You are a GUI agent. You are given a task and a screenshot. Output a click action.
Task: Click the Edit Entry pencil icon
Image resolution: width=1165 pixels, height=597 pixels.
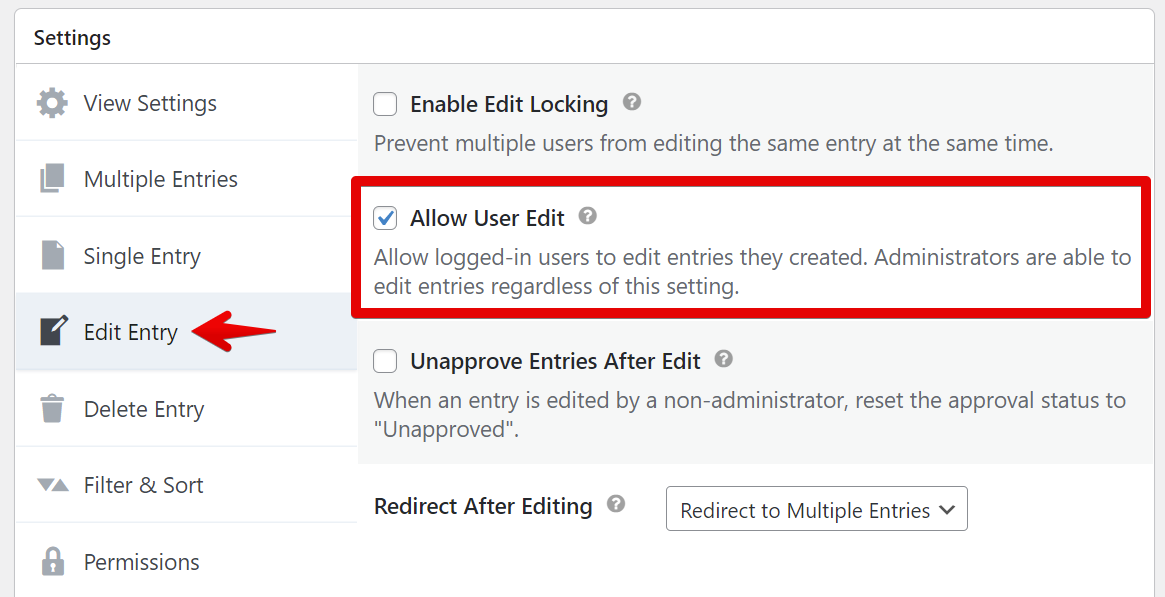coord(53,332)
